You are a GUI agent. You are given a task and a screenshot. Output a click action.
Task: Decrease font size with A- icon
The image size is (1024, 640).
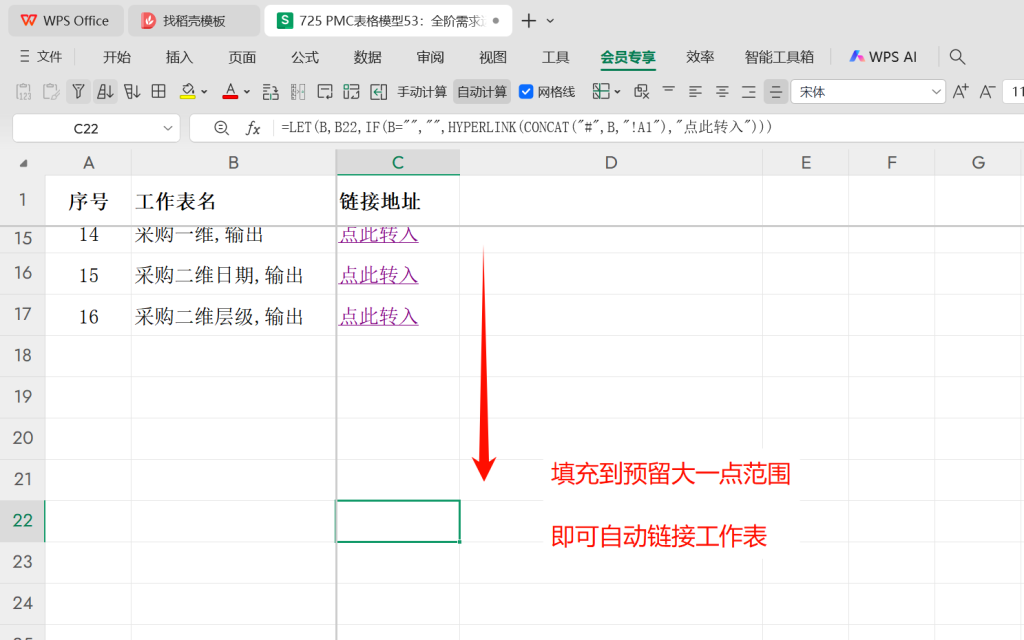click(x=987, y=91)
